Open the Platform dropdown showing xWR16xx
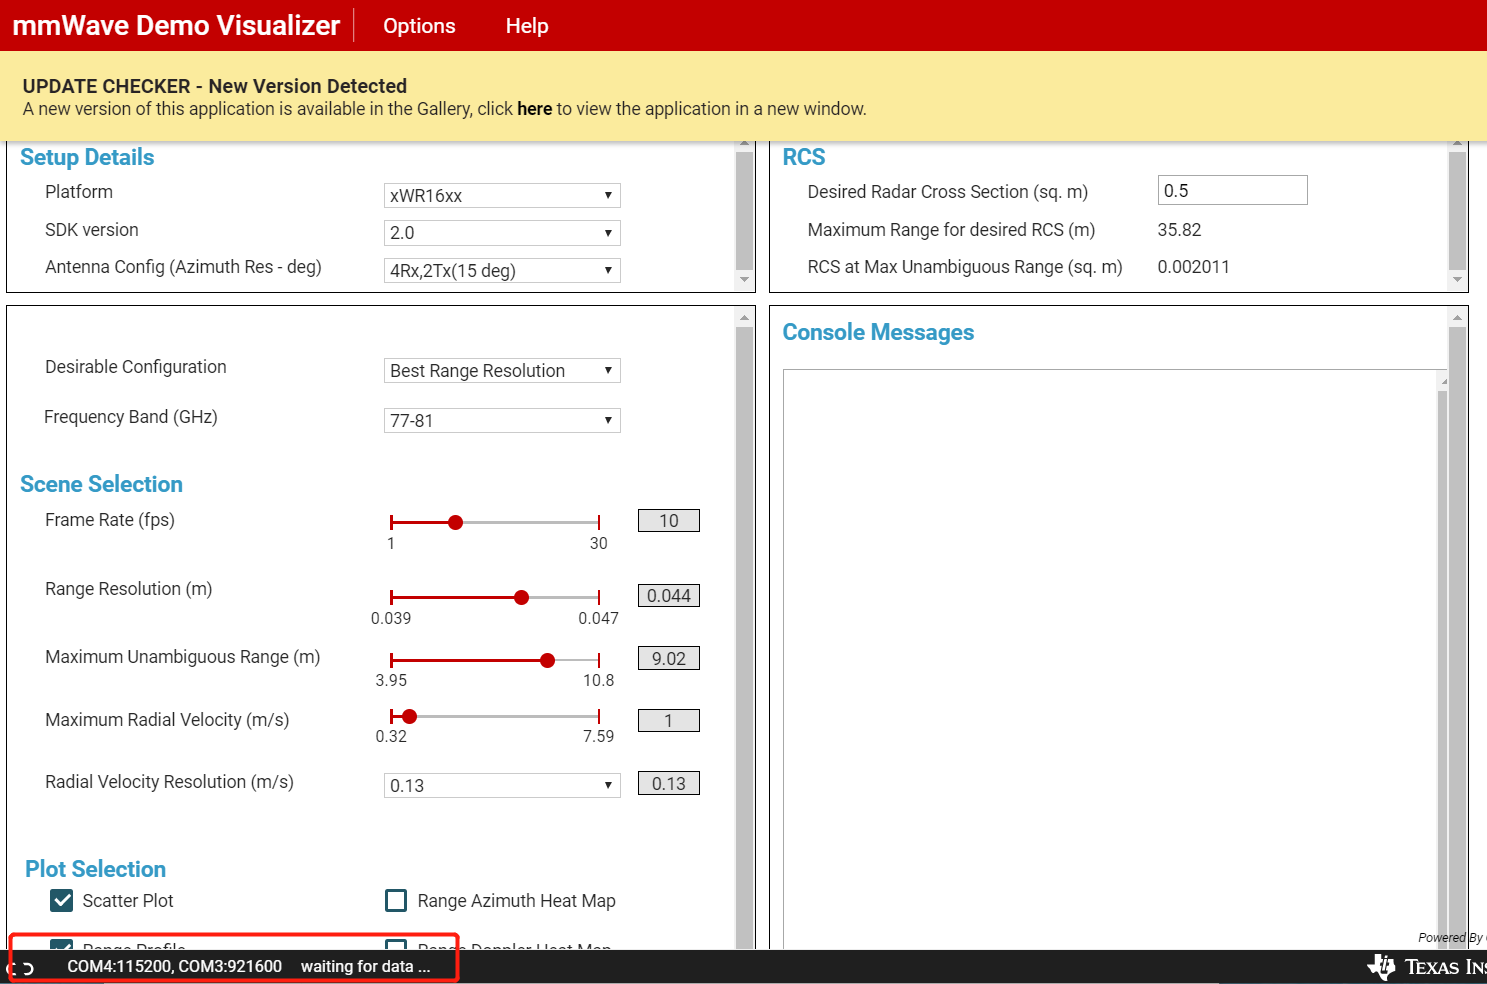Viewport: 1487px width, 984px height. [502, 196]
